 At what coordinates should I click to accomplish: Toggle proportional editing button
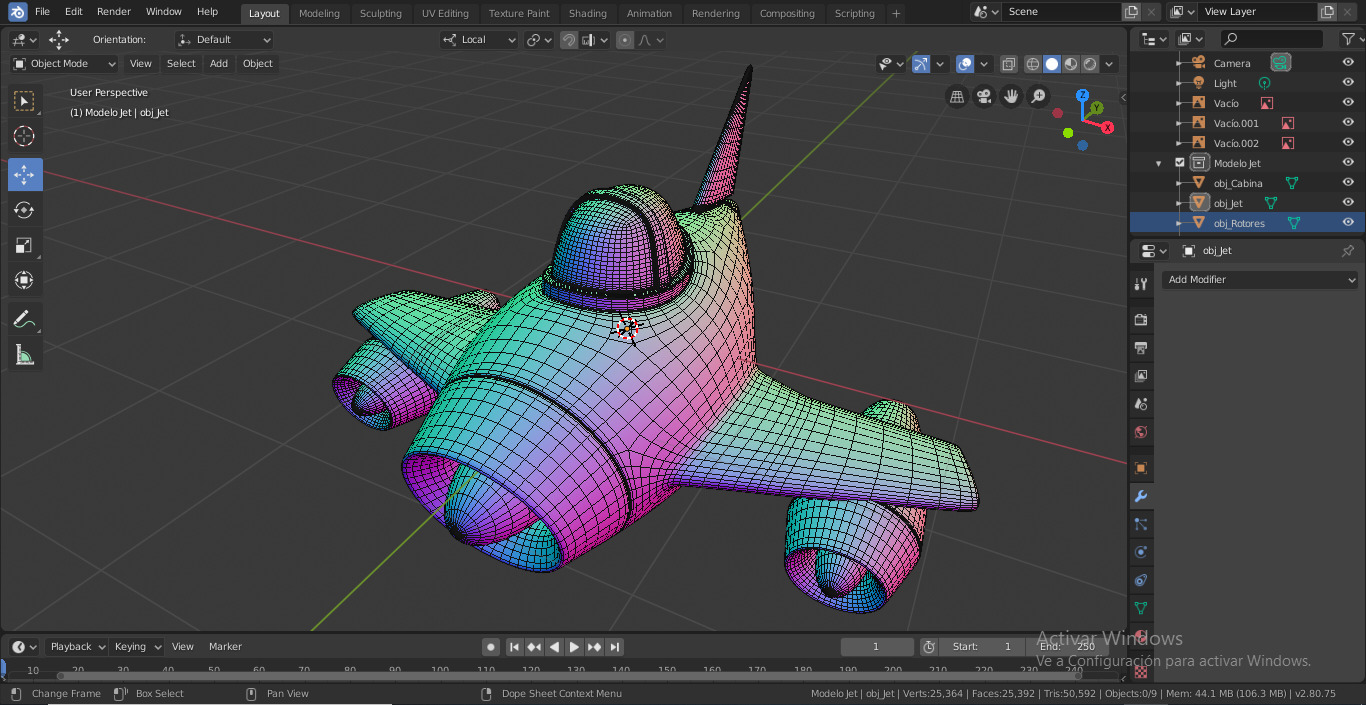(625, 40)
